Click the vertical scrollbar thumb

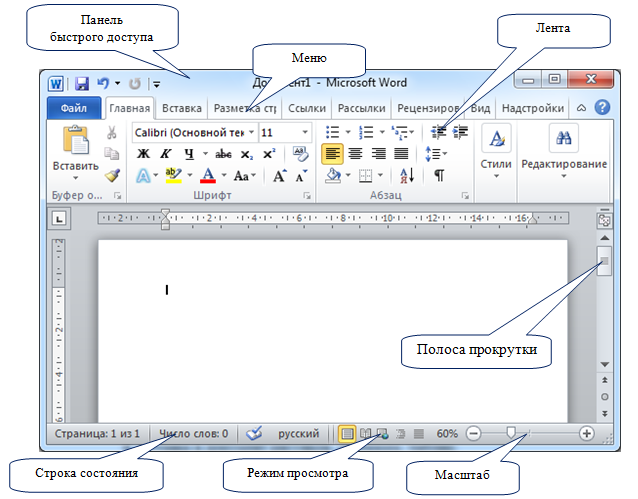point(605,261)
